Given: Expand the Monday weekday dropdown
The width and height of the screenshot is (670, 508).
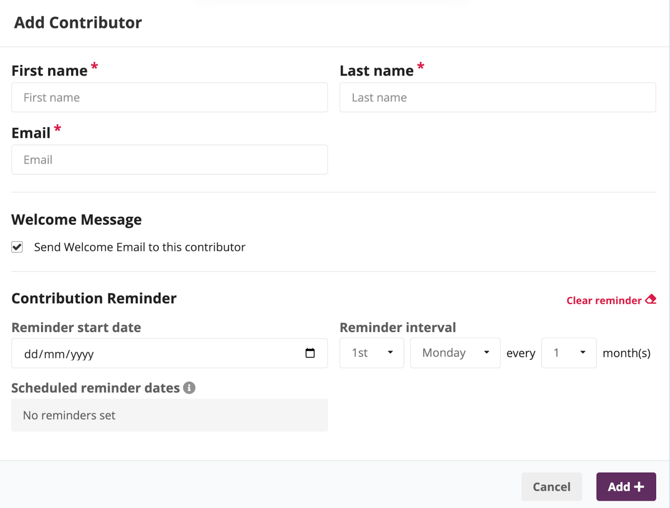Looking at the screenshot, I should tap(455, 353).
